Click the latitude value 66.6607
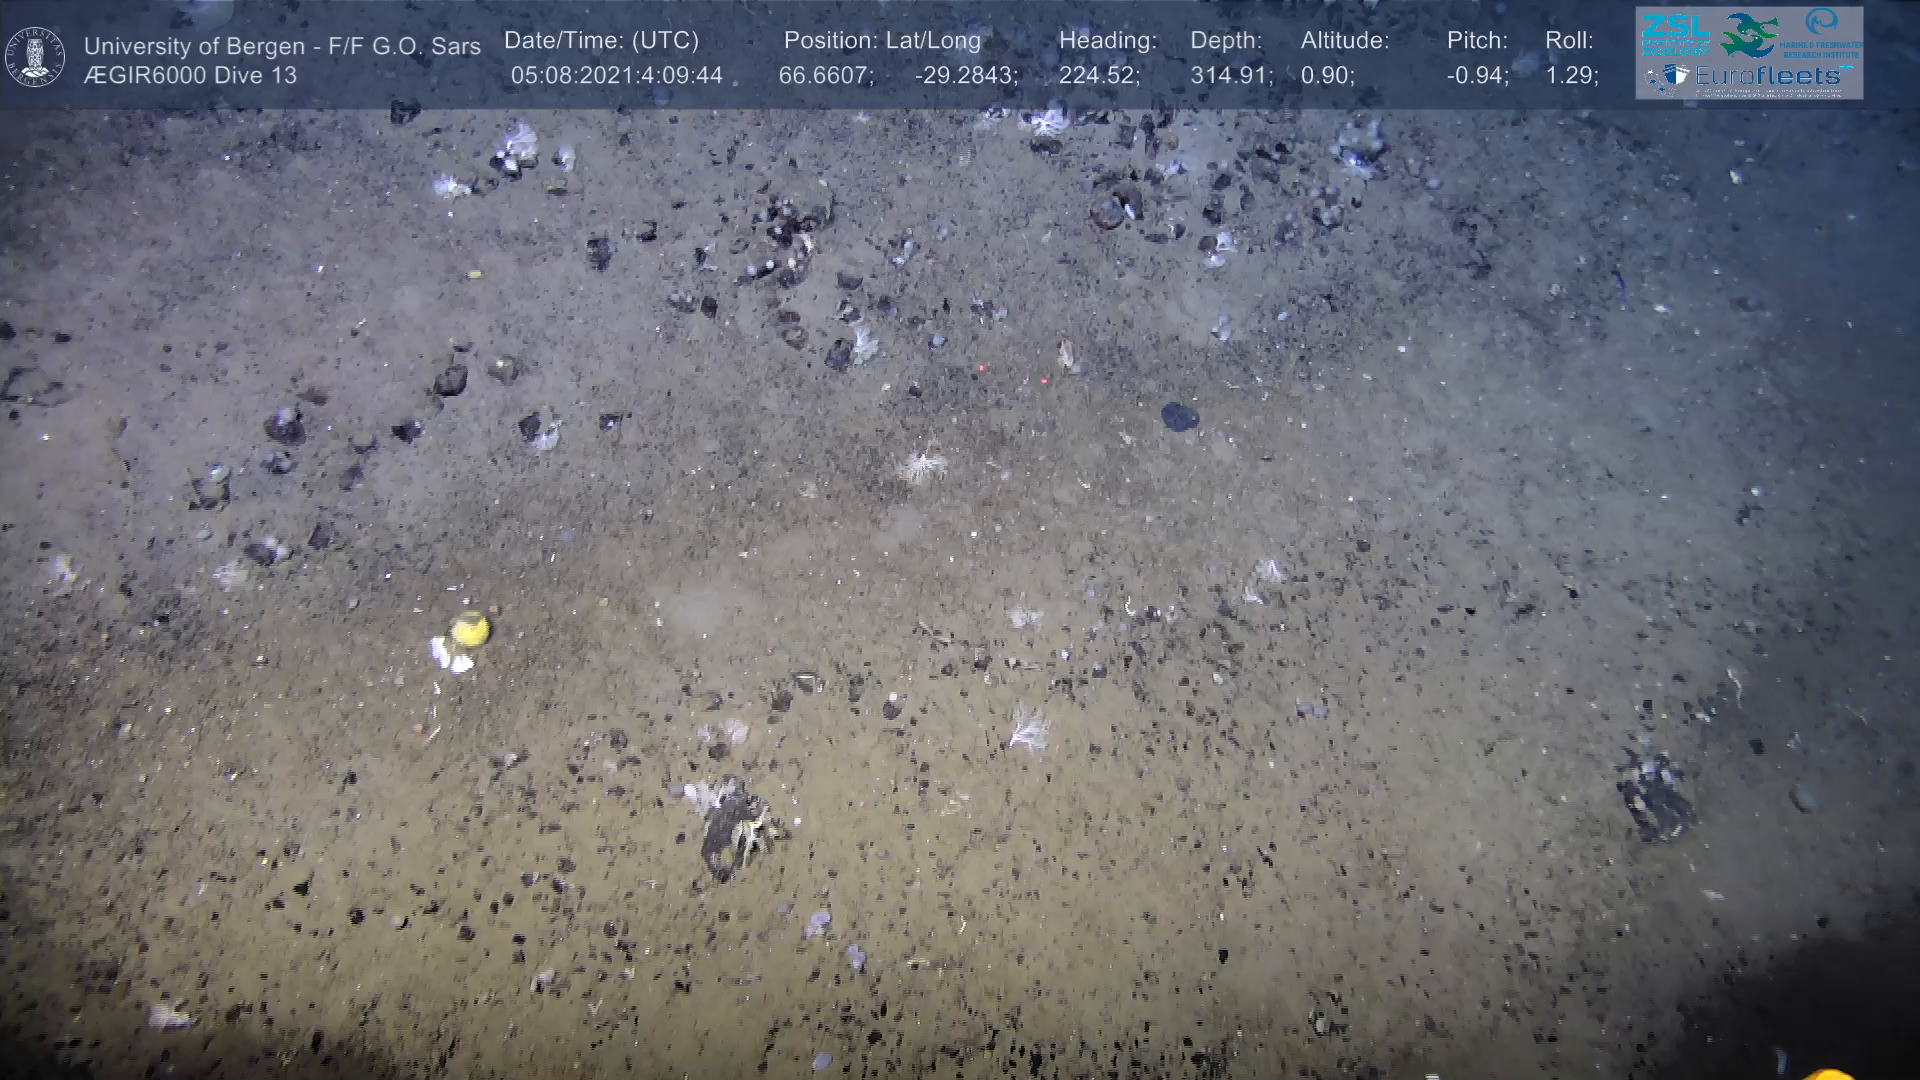 pyautogui.click(x=825, y=75)
